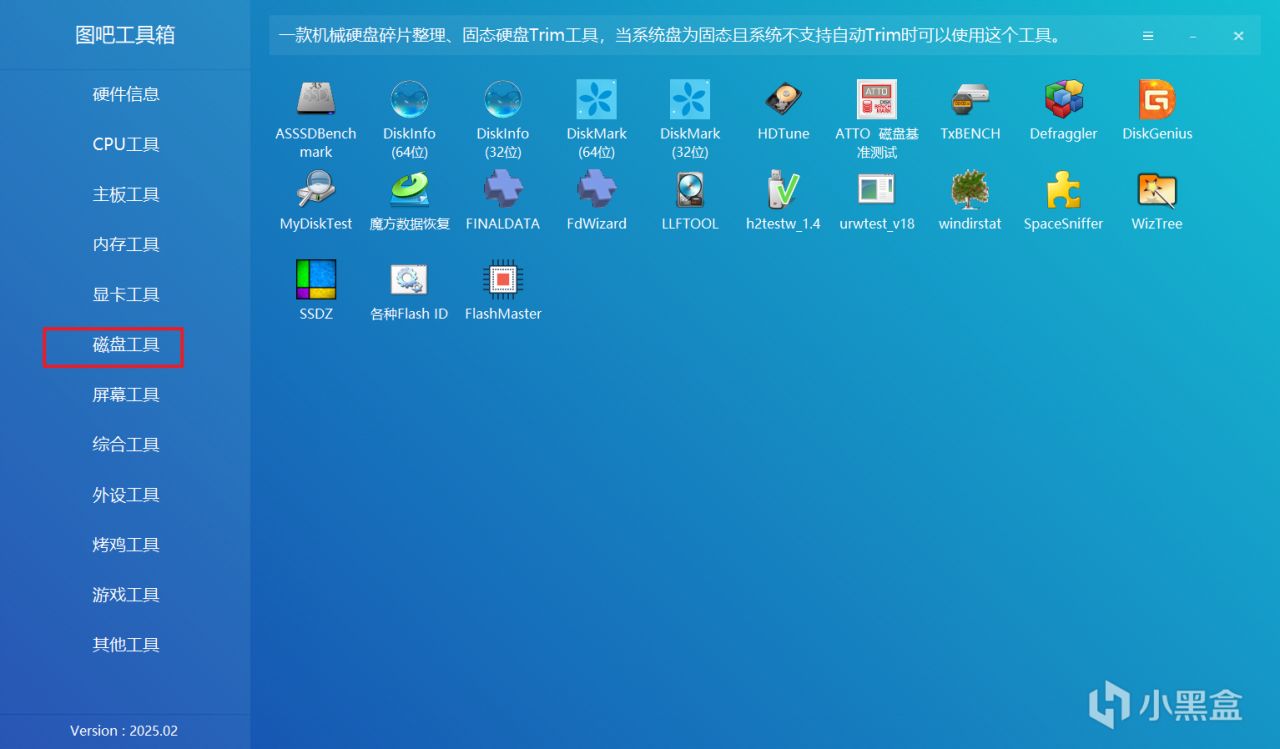The height and width of the screenshot is (749, 1280).
Task: Show the 显卡工具 list
Action: (126, 294)
